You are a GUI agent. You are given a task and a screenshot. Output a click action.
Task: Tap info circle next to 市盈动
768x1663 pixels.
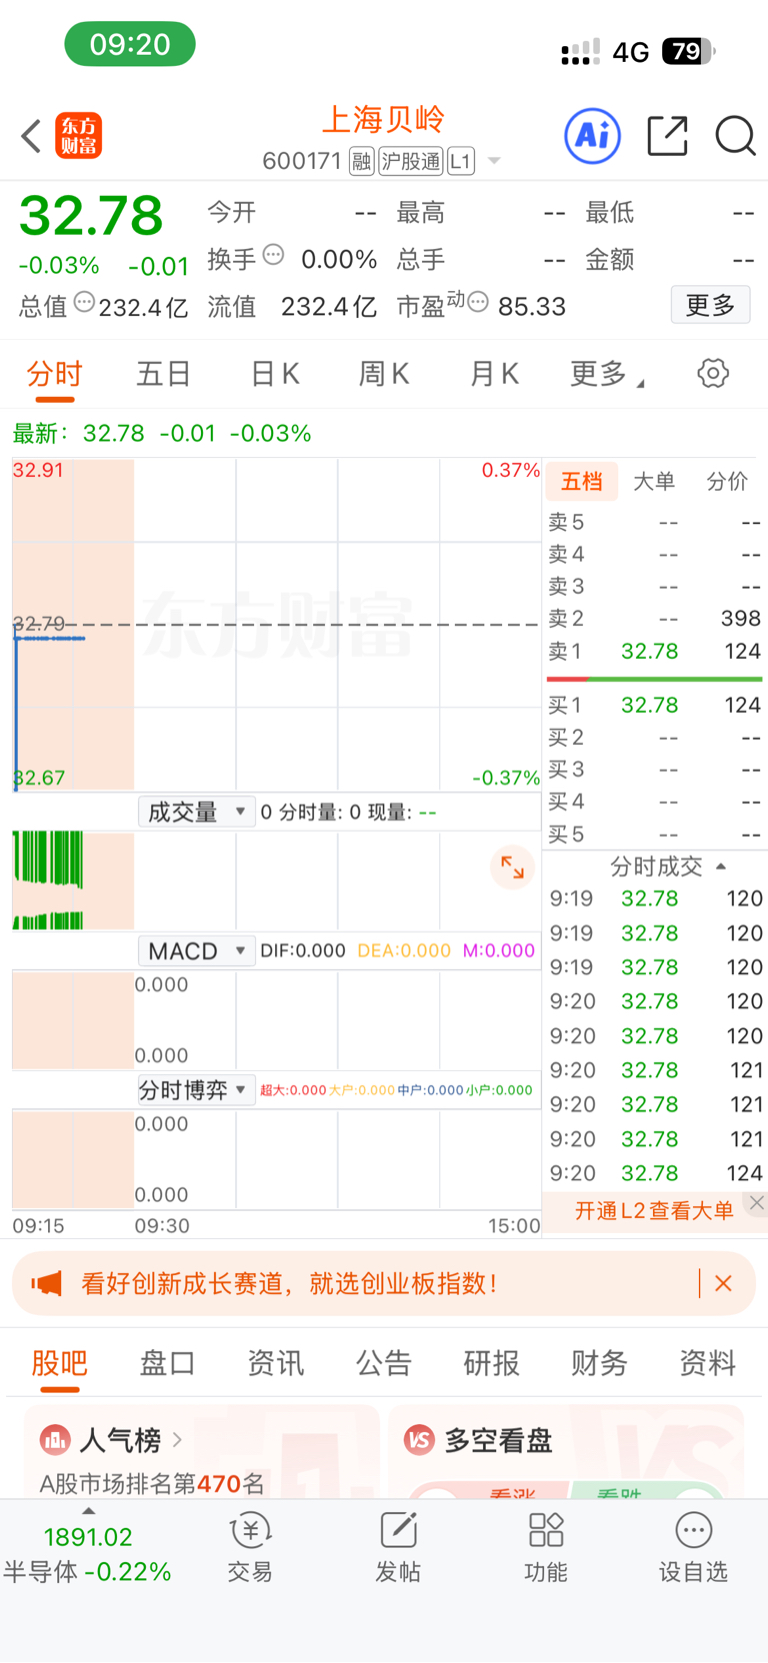pos(478,302)
